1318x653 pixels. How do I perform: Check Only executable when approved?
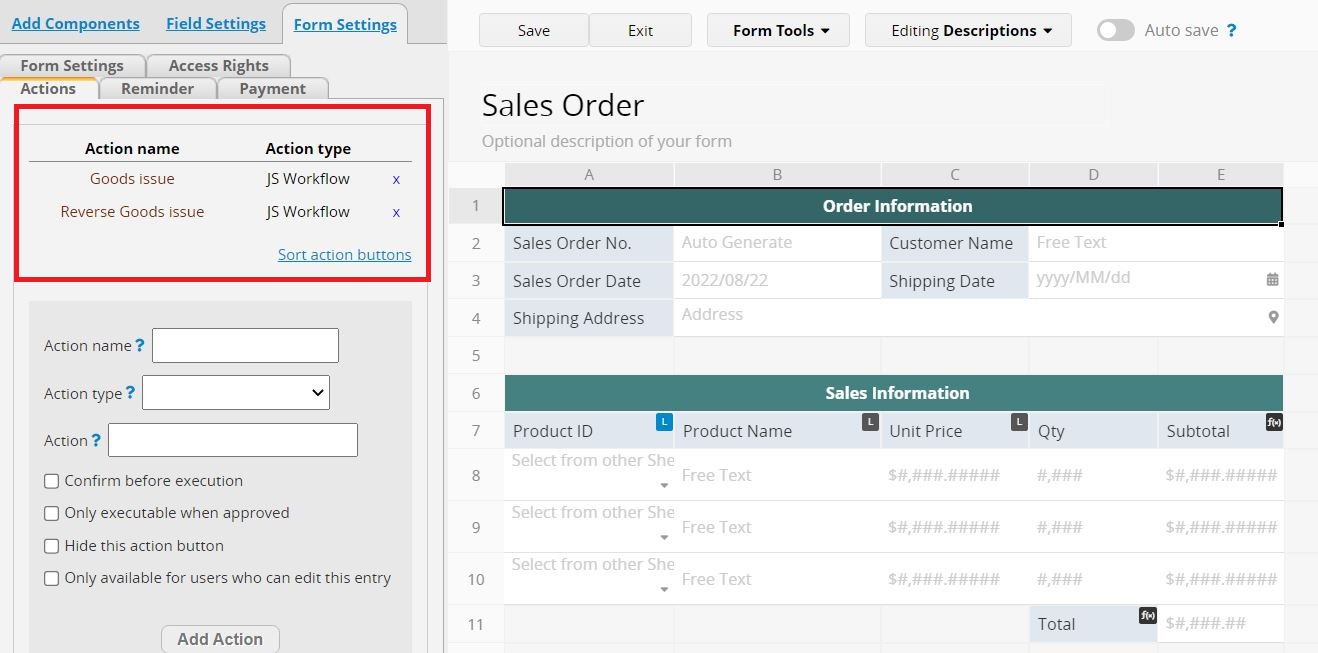[x=51, y=513]
